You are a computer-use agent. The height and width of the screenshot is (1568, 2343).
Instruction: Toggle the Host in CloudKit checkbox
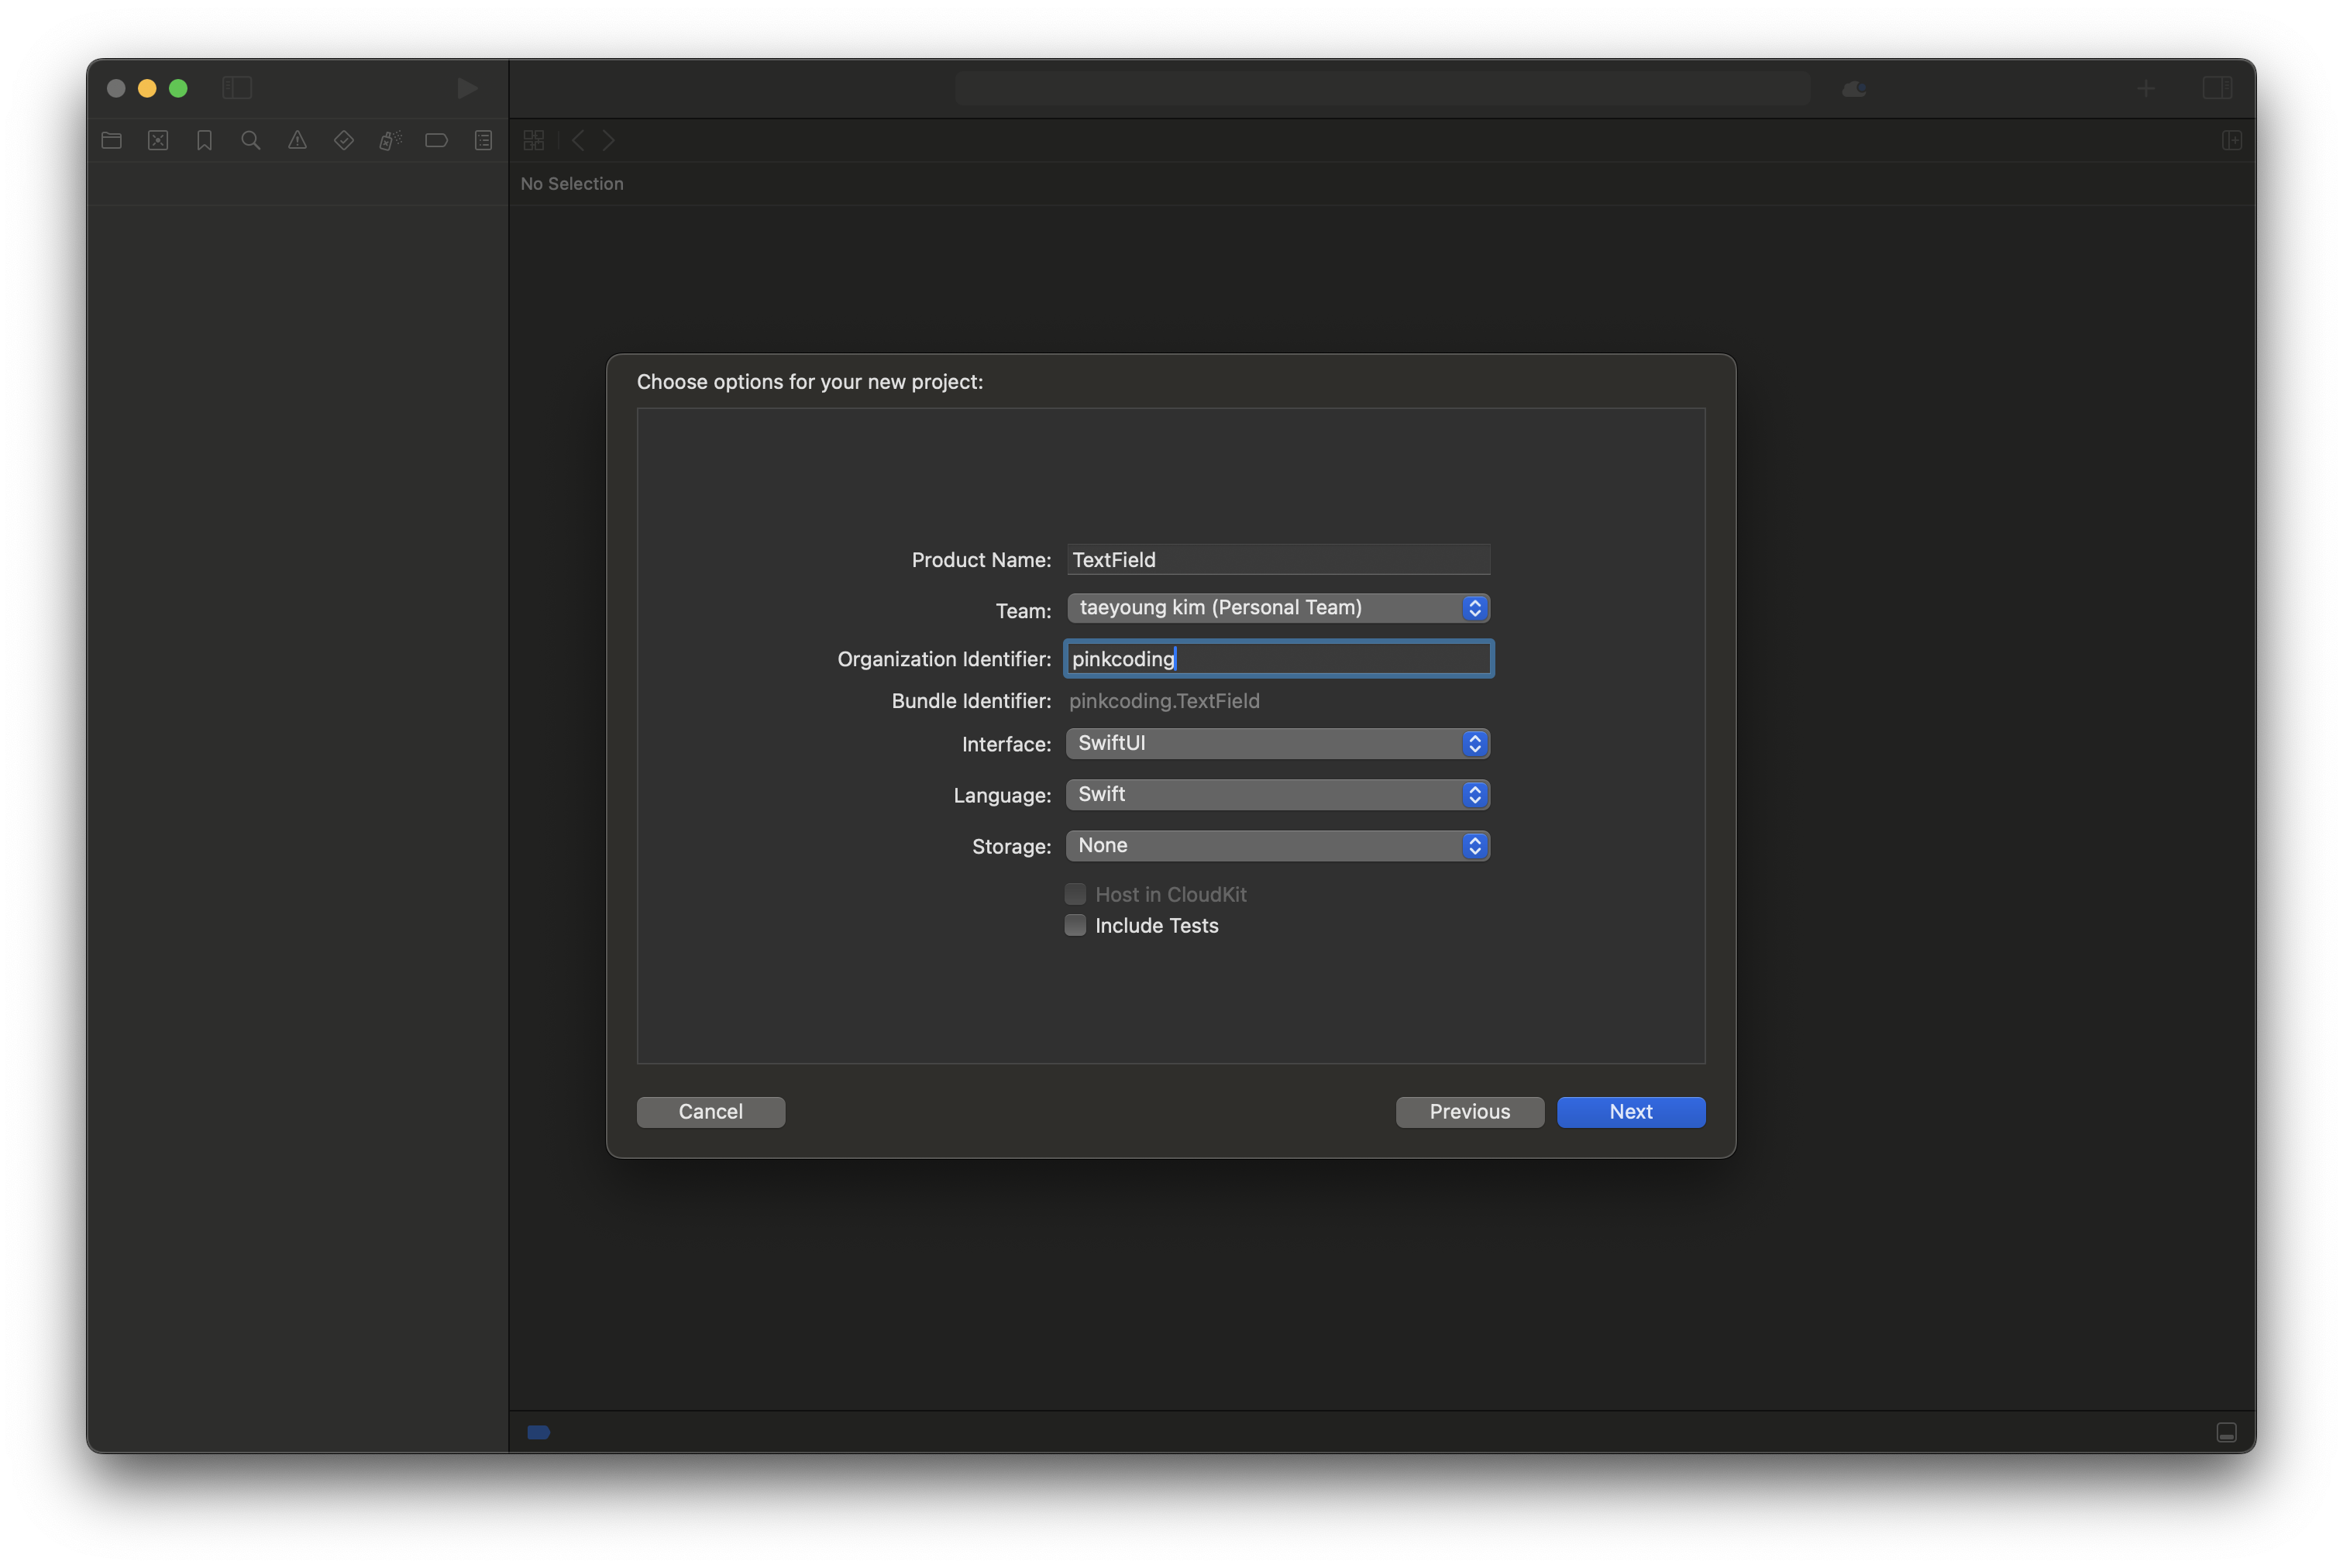(1075, 892)
